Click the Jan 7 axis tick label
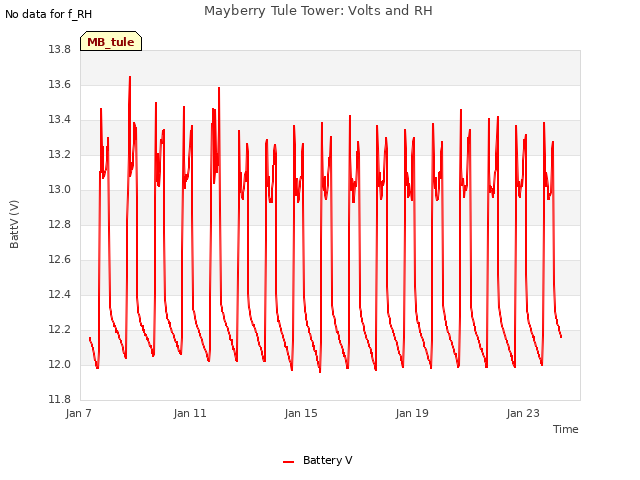 coord(78,413)
